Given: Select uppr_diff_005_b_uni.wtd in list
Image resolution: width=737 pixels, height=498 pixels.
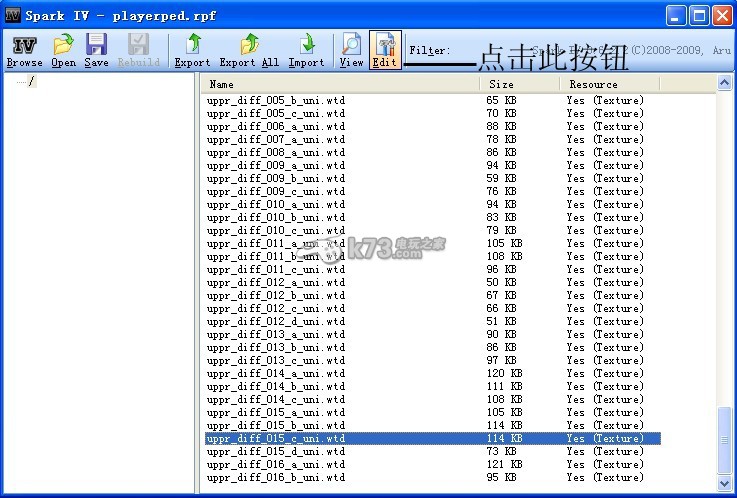Looking at the screenshot, I should (276, 100).
